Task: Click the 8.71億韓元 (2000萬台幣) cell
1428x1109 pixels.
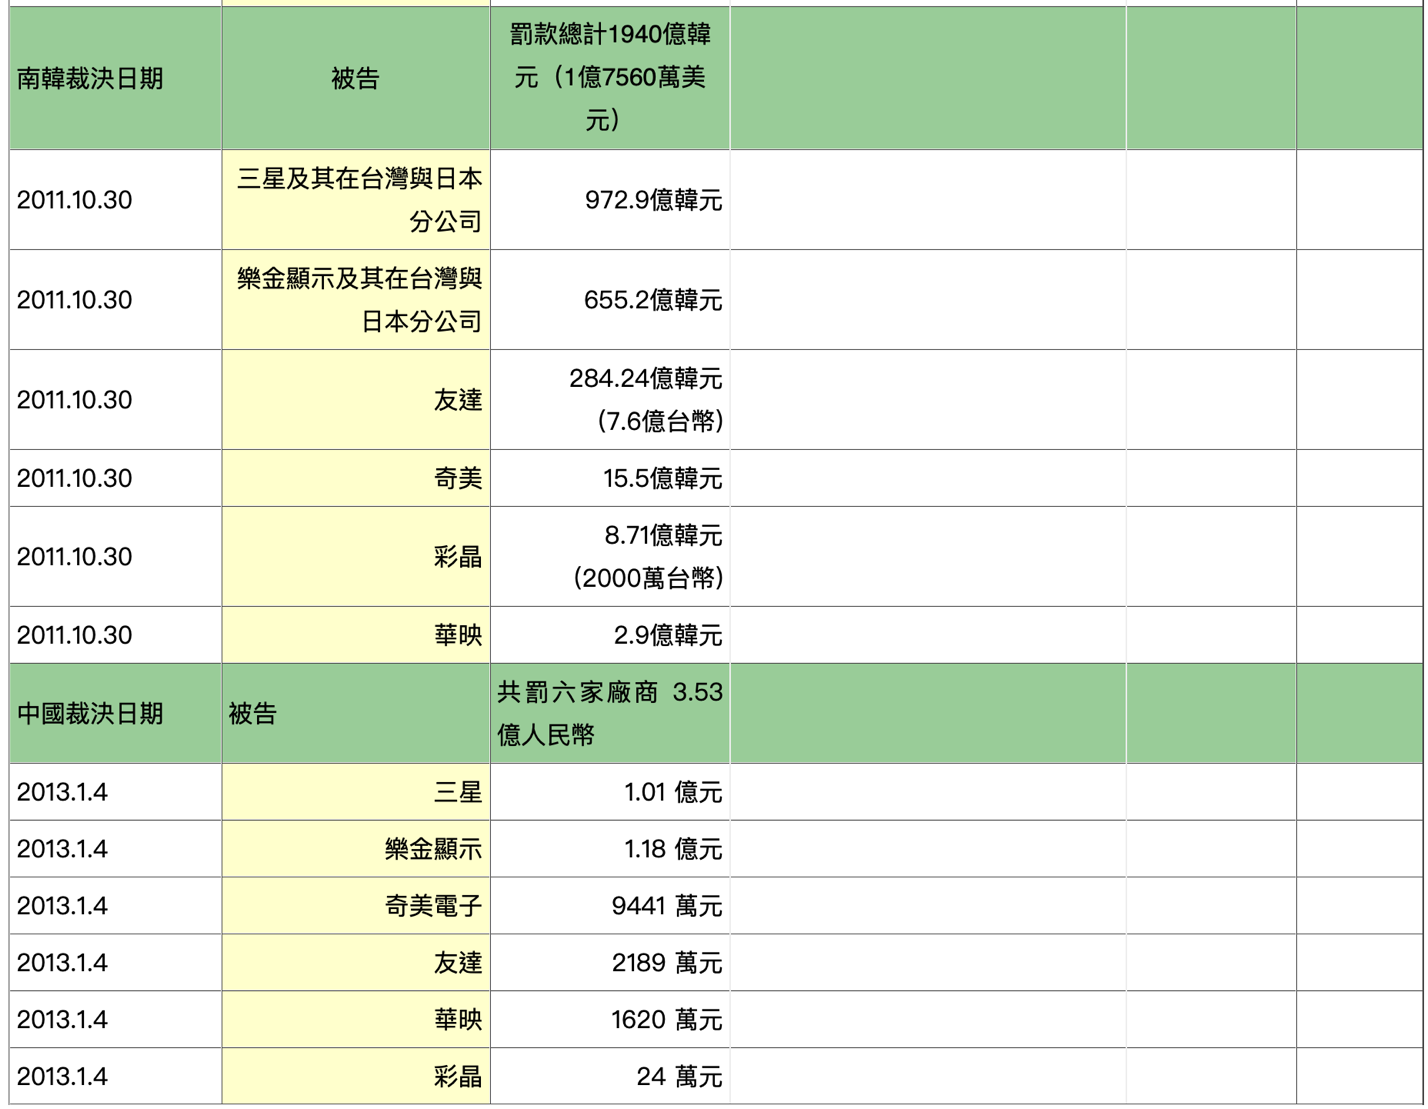Action: point(610,557)
